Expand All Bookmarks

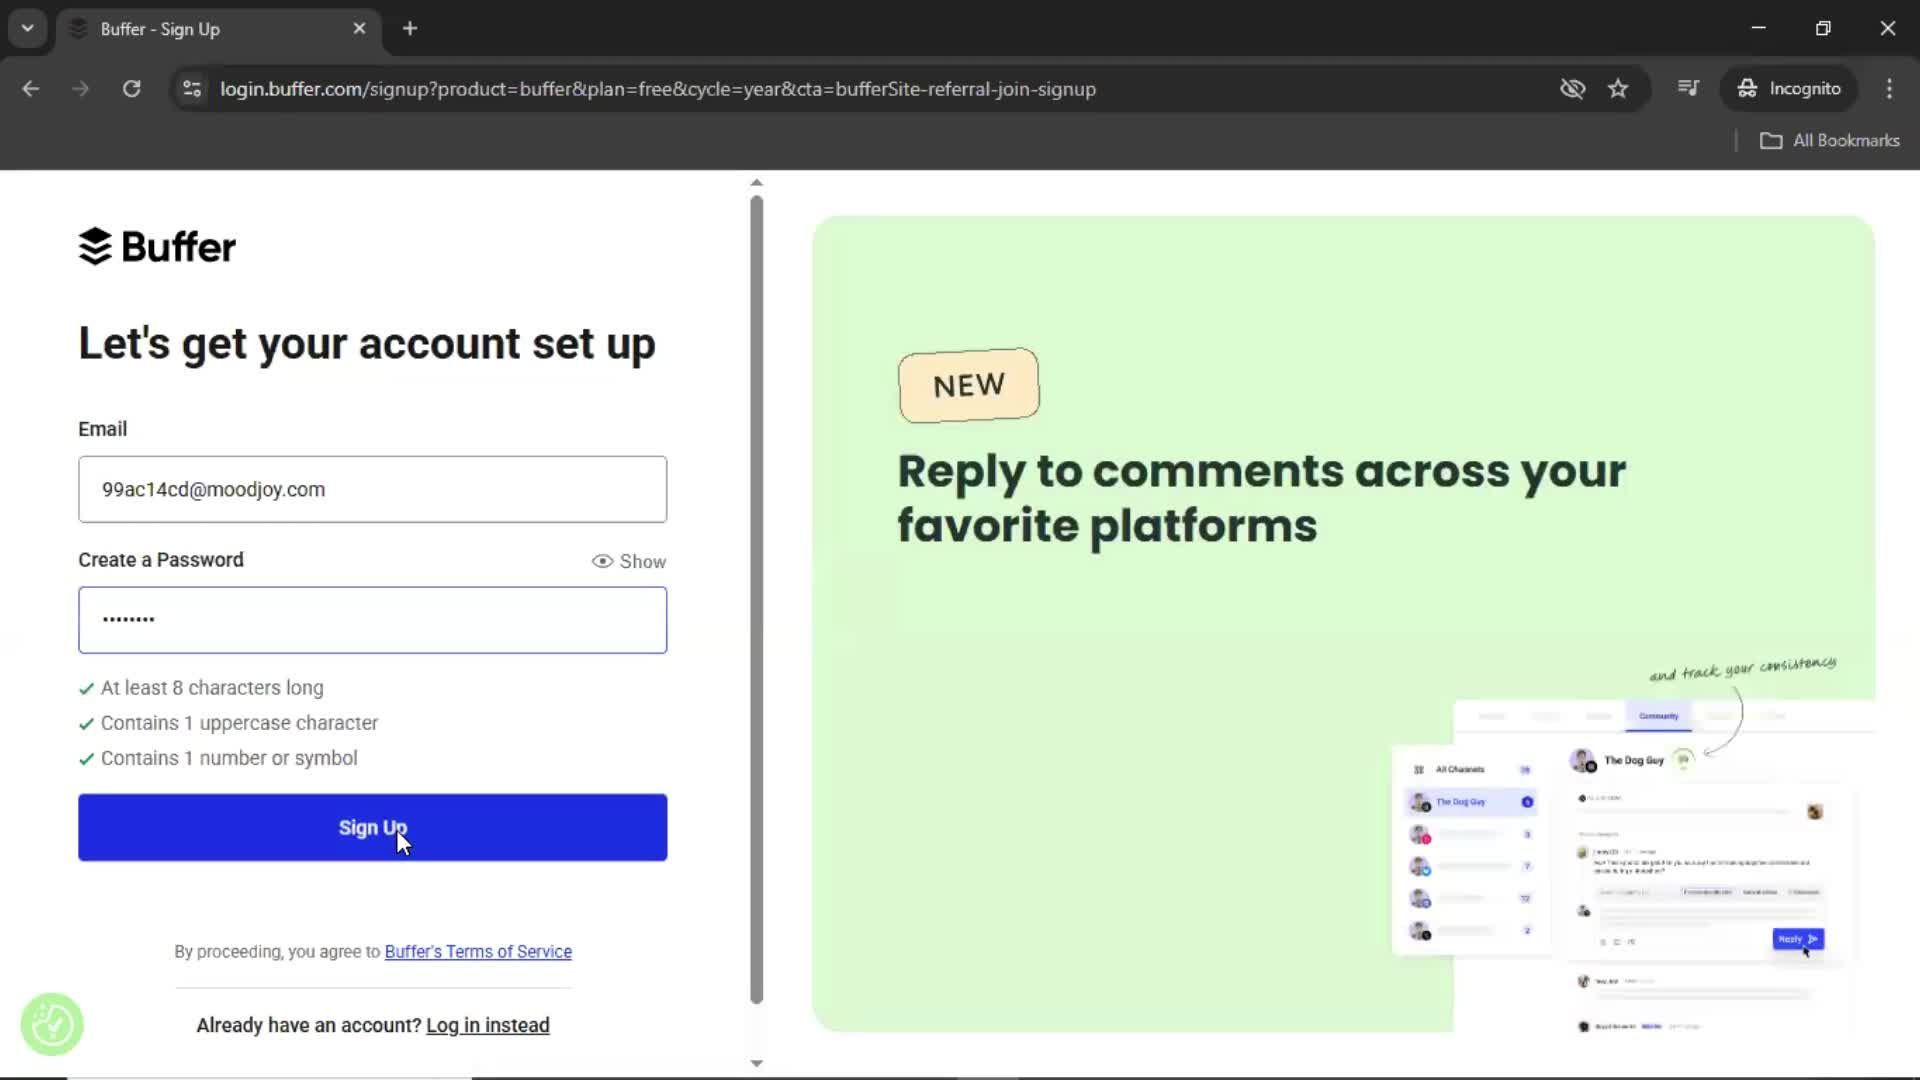click(1830, 140)
